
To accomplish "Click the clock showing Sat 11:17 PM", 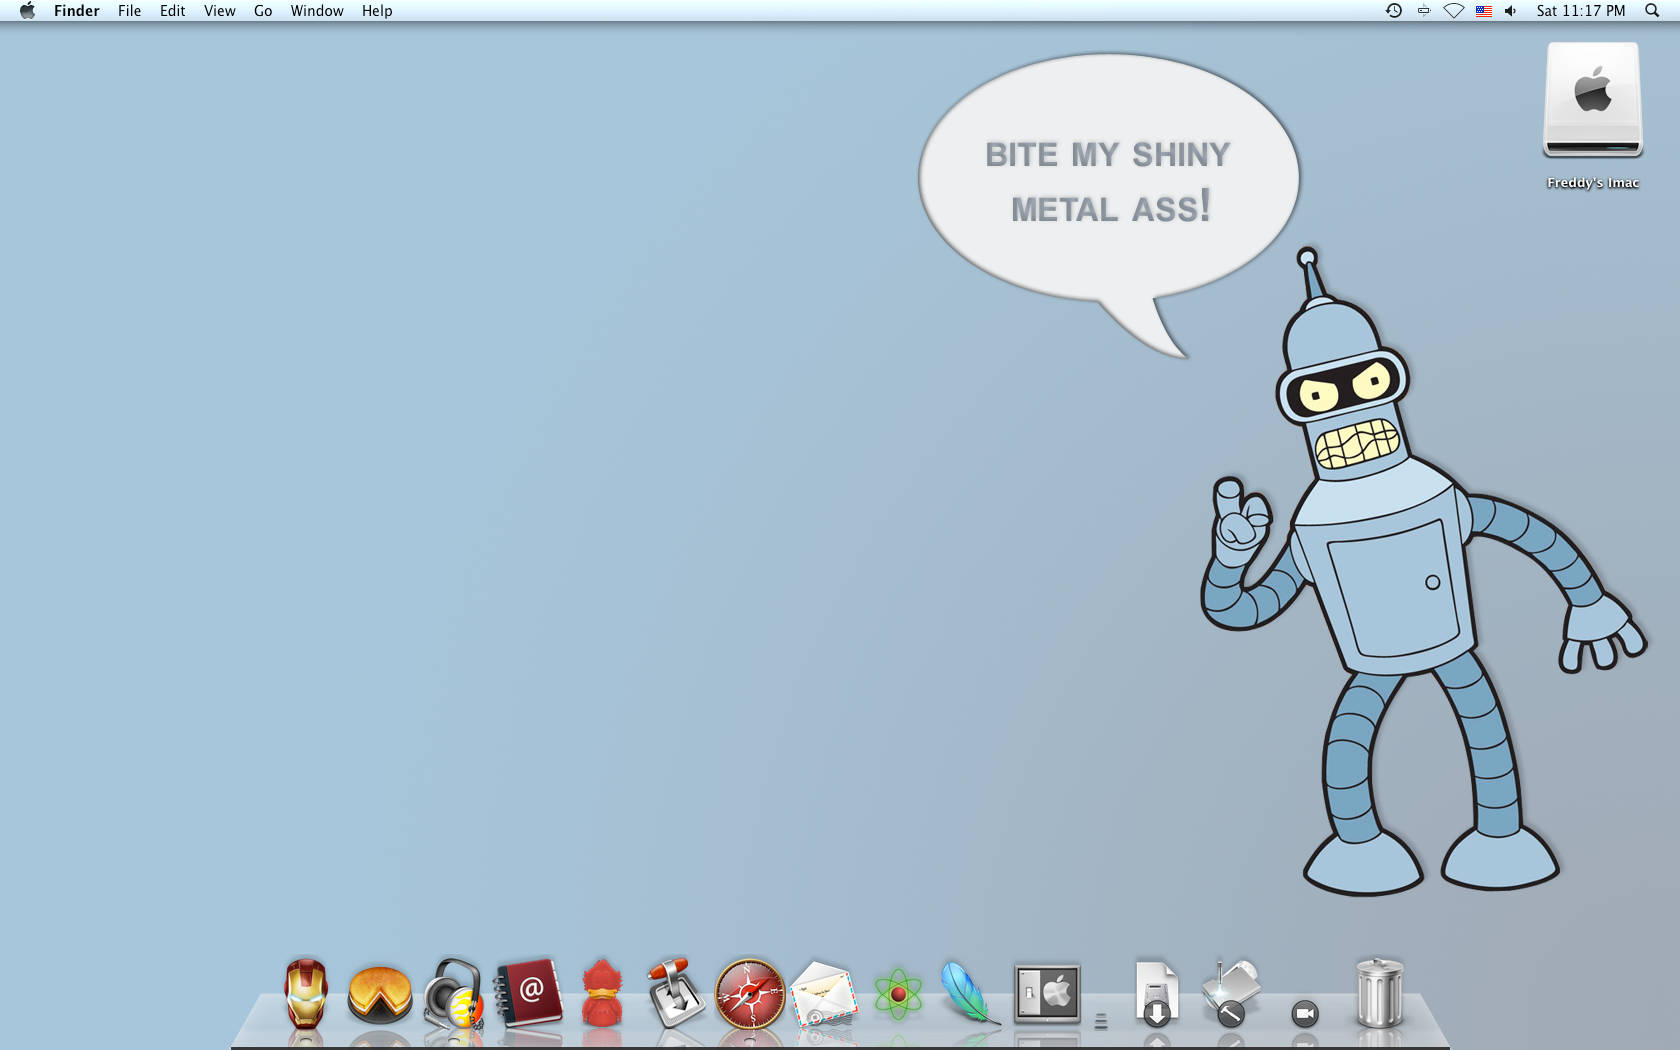I will point(1581,11).
